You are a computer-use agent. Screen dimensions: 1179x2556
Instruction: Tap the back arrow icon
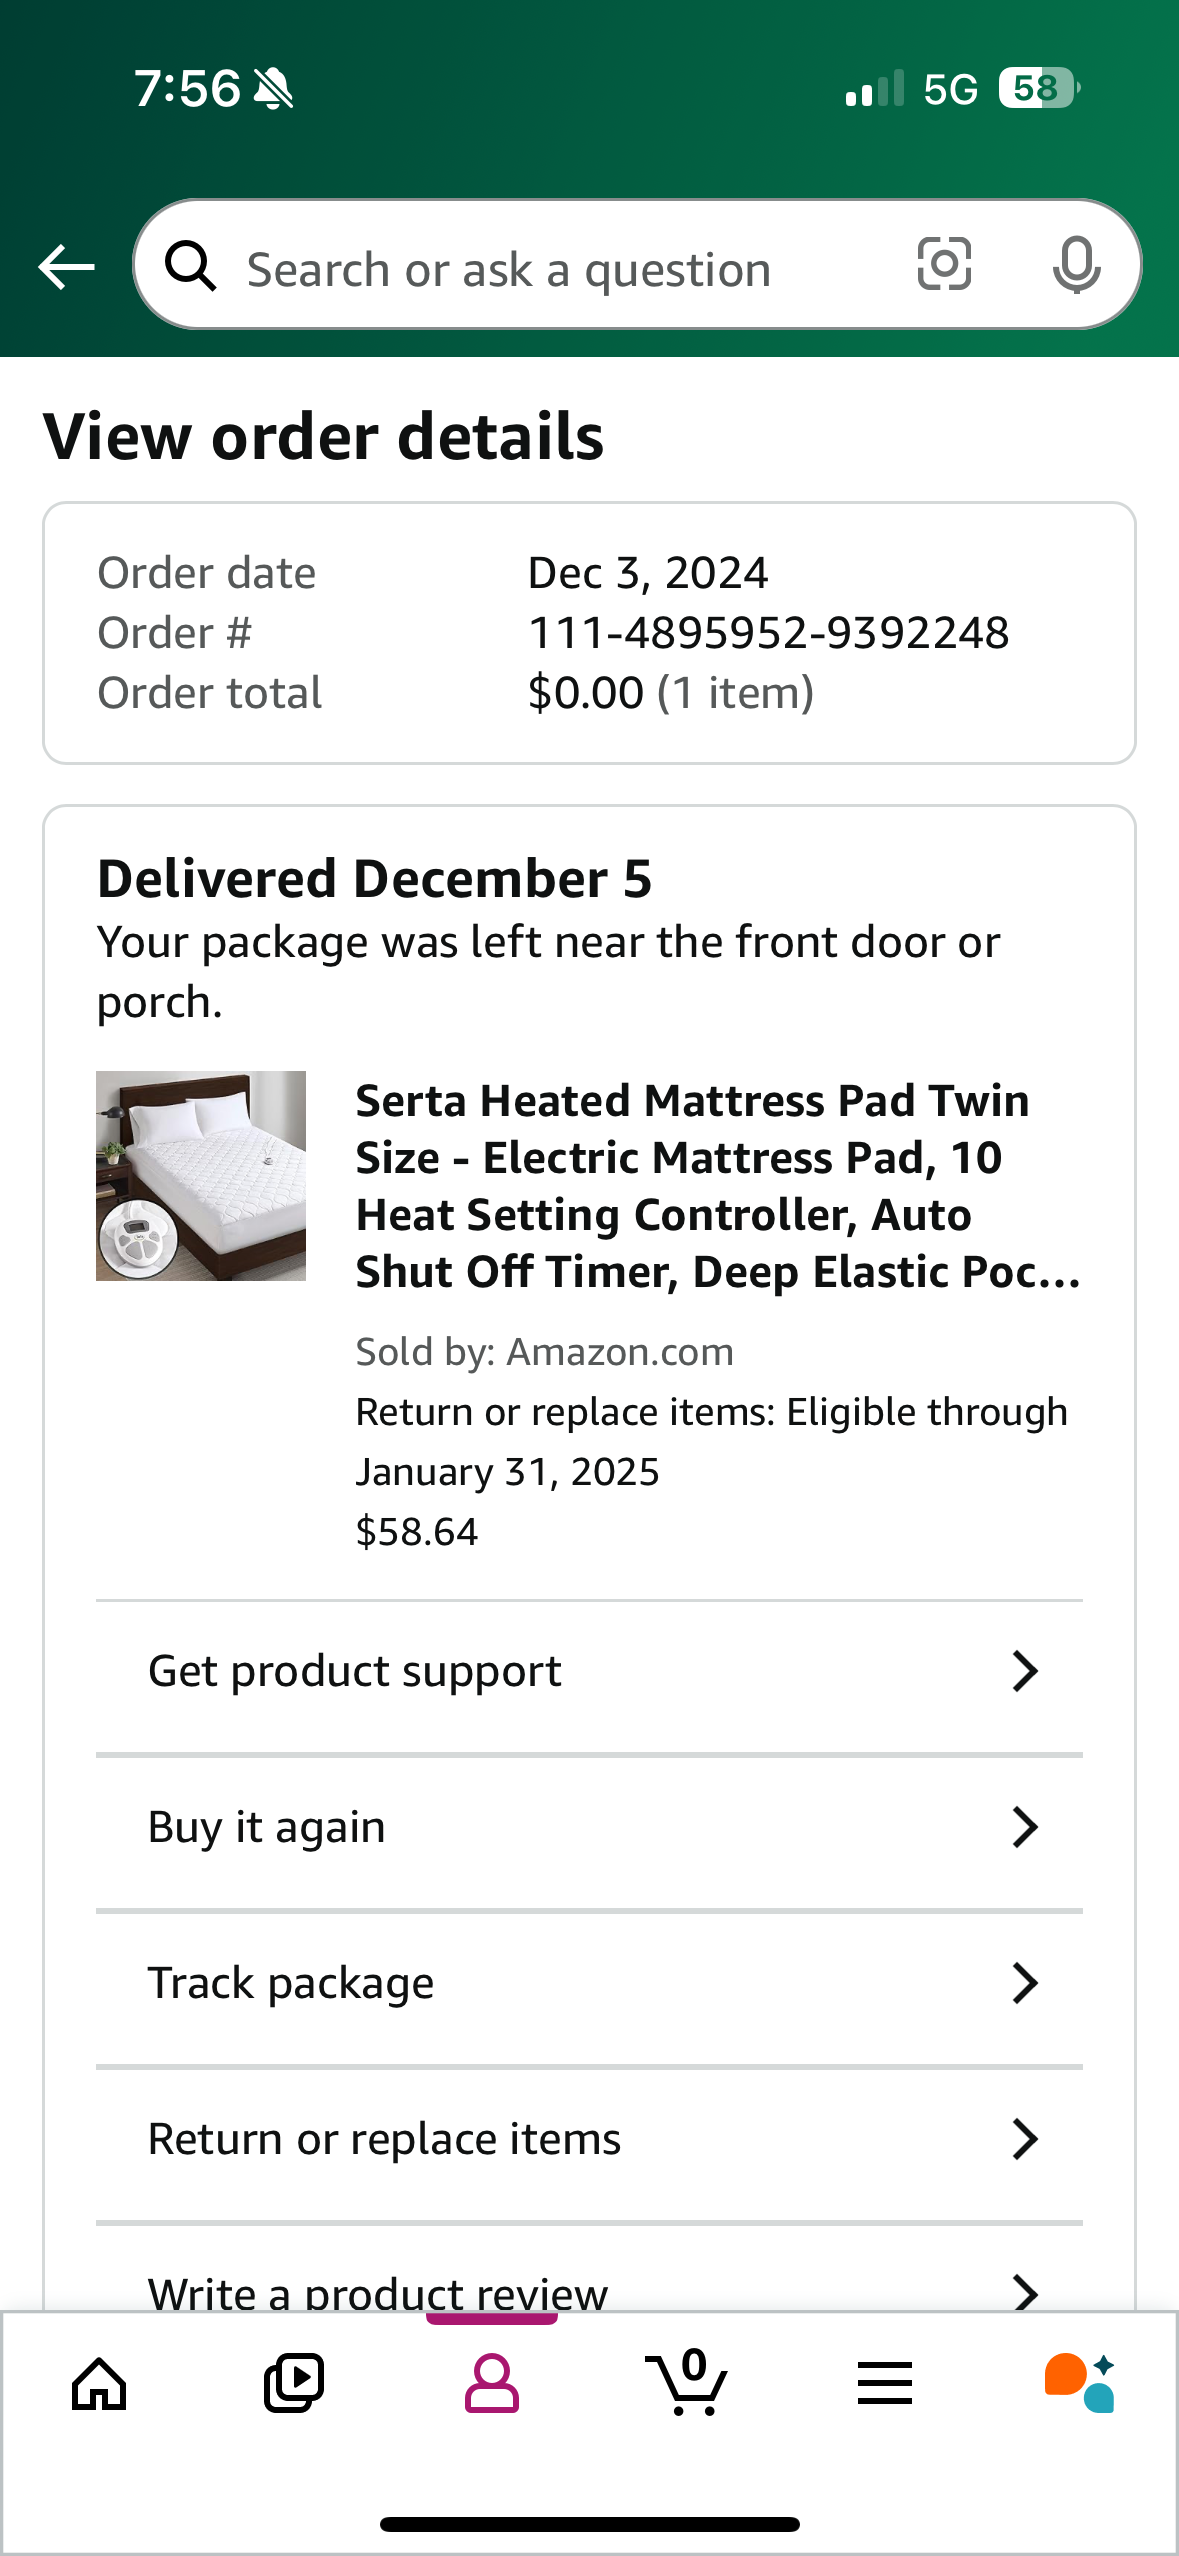(66, 267)
